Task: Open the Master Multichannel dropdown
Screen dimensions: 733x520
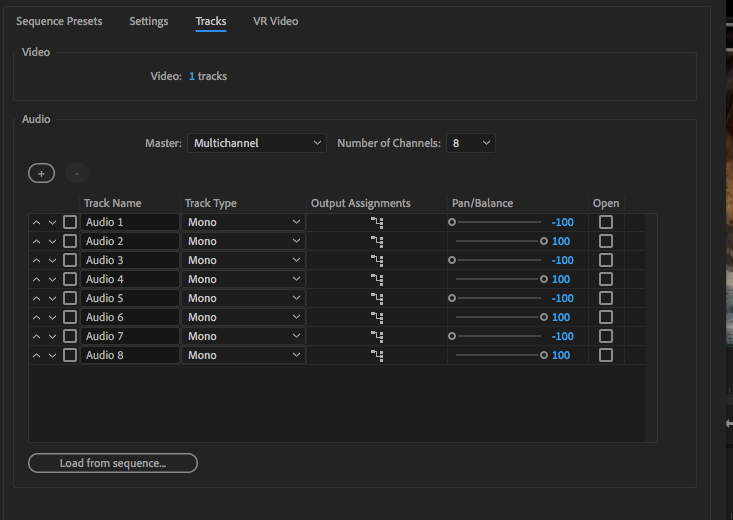Action: 257,143
